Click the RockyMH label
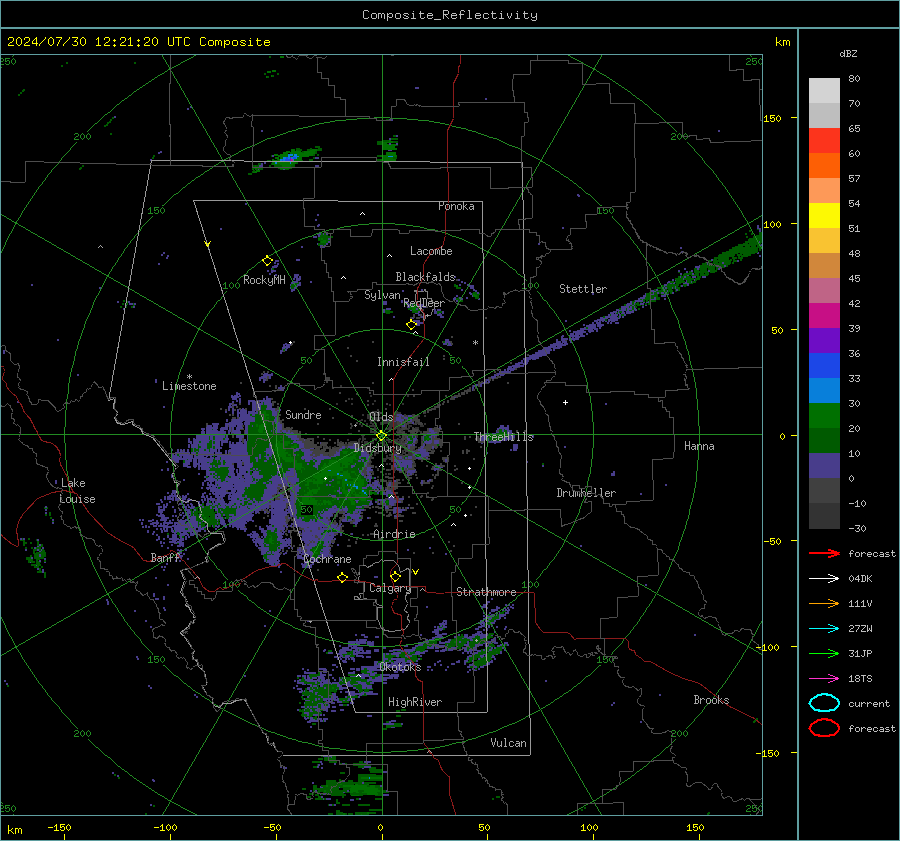Image resolution: width=900 pixels, height=841 pixels. point(264,280)
